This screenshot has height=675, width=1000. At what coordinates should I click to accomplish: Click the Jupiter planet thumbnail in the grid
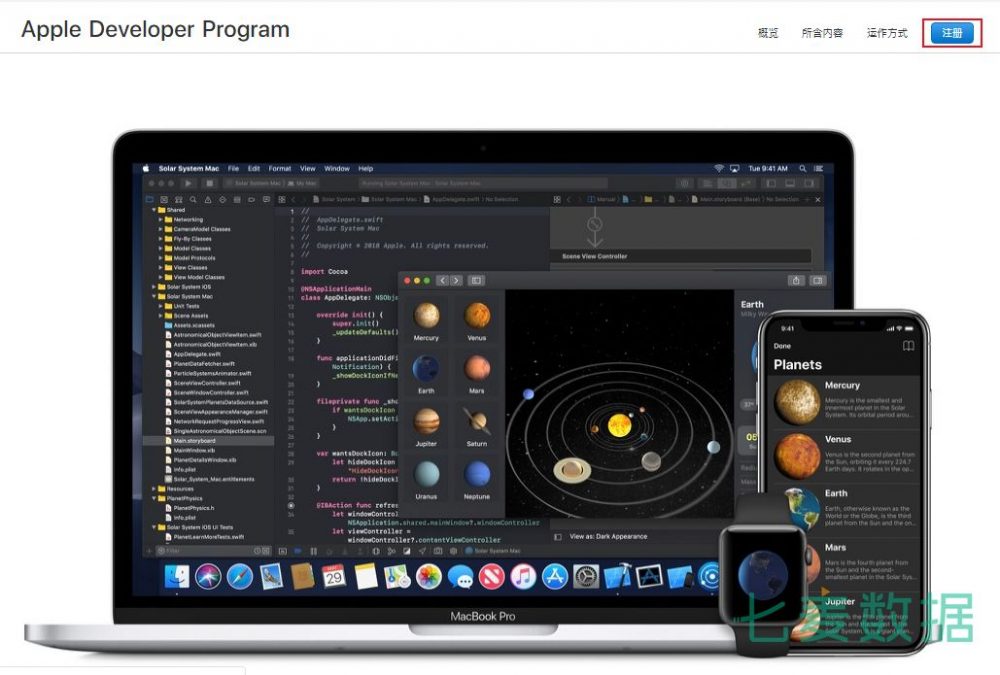(x=426, y=423)
